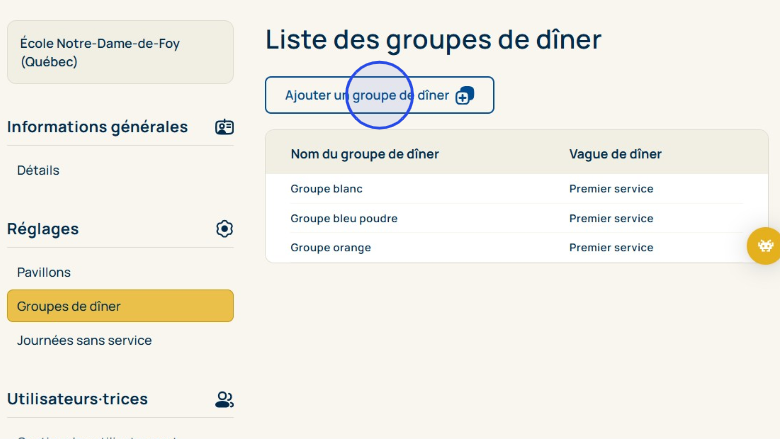Click the ID card icon beside Informations générales
The width and height of the screenshot is (780, 439).
click(224, 127)
